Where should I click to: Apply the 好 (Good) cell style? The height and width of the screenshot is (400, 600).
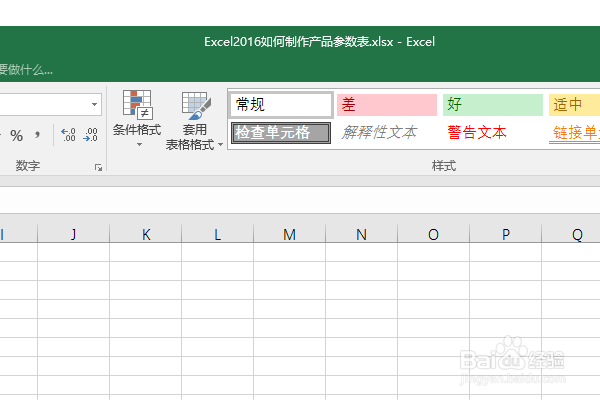pyautogui.click(x=492, y=104)
